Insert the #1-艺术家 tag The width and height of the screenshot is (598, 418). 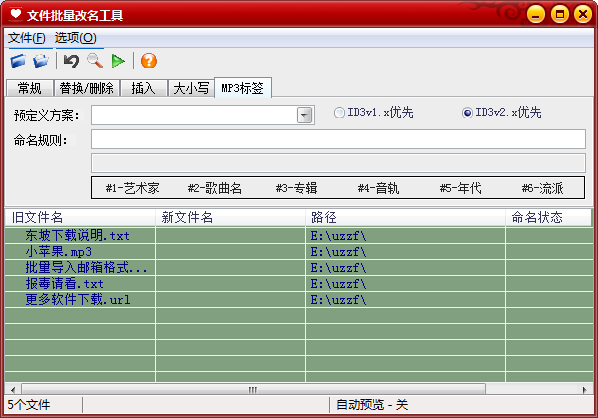132,188
